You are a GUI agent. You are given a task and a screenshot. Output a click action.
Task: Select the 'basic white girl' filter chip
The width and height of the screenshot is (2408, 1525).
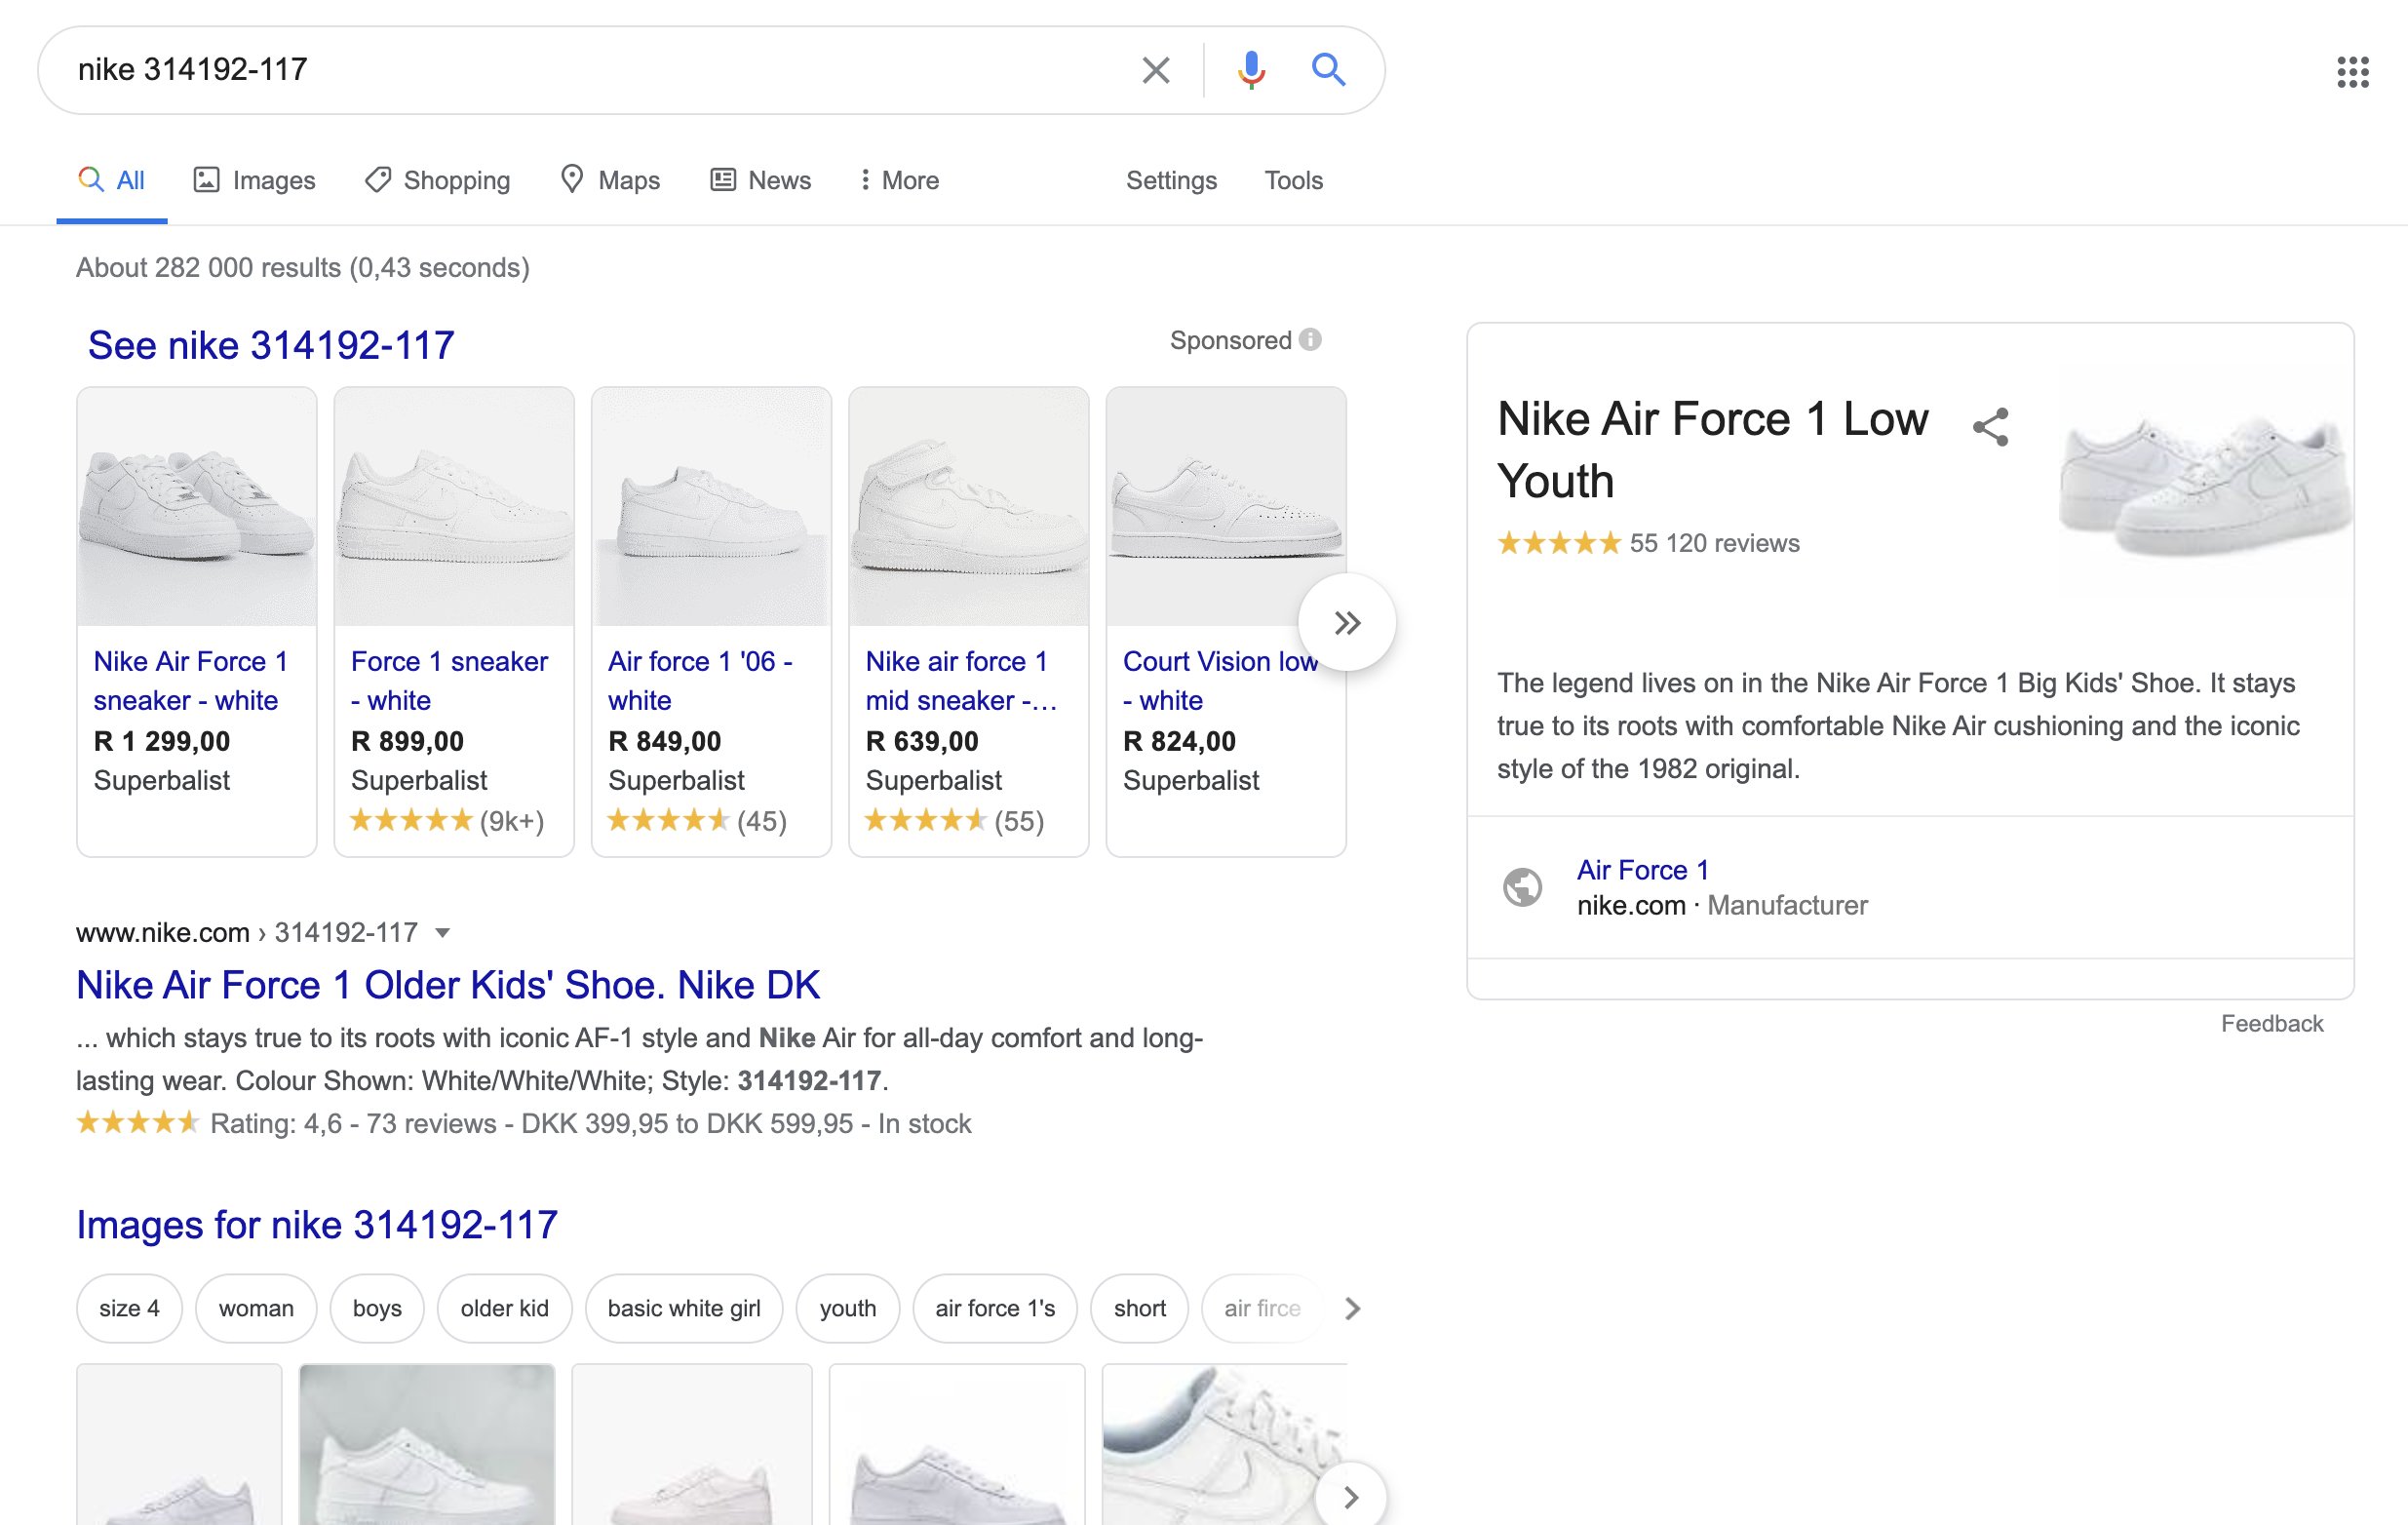pos(684,1308)
